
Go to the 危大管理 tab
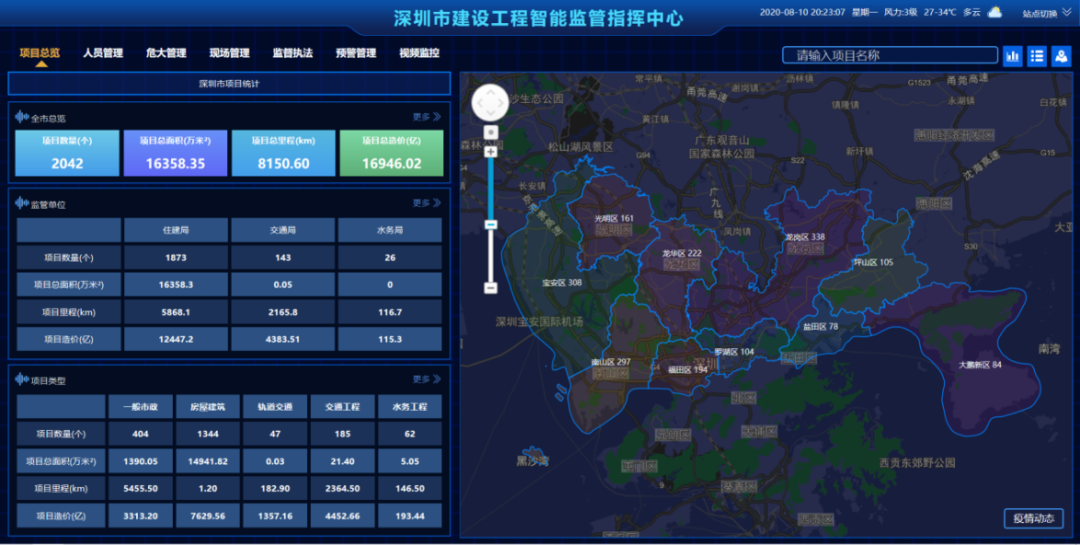point(166,53)
